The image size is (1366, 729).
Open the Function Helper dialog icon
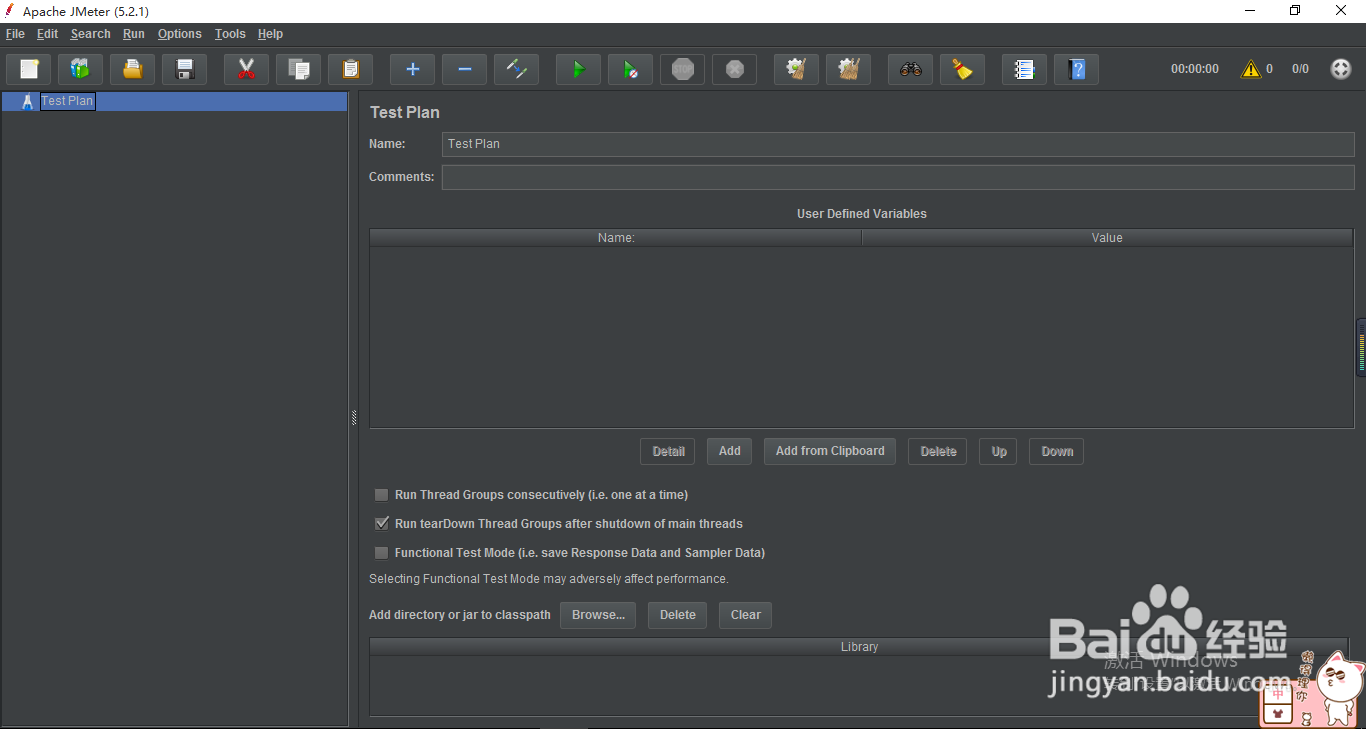pos(1025,69)
